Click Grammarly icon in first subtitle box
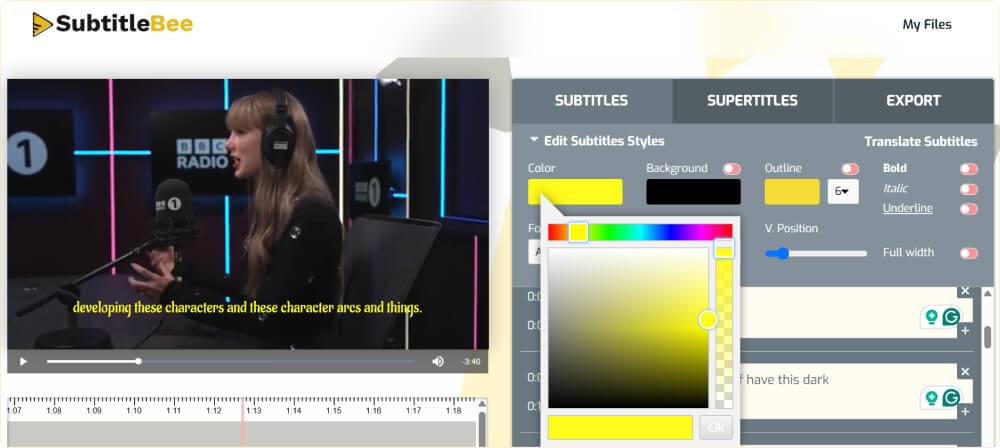Image resolution: width=1000 pixels, height=448 pixels. pos(951,317)
